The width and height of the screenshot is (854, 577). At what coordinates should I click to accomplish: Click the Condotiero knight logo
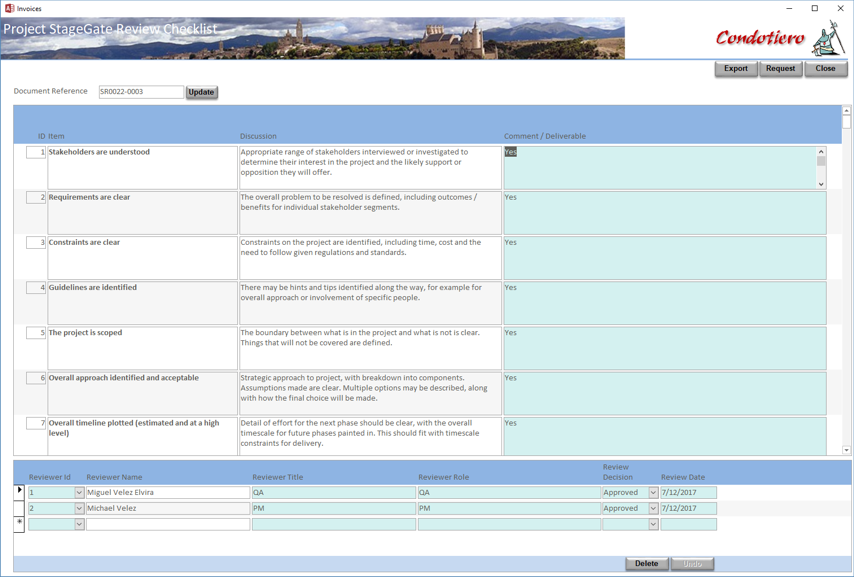829,38
